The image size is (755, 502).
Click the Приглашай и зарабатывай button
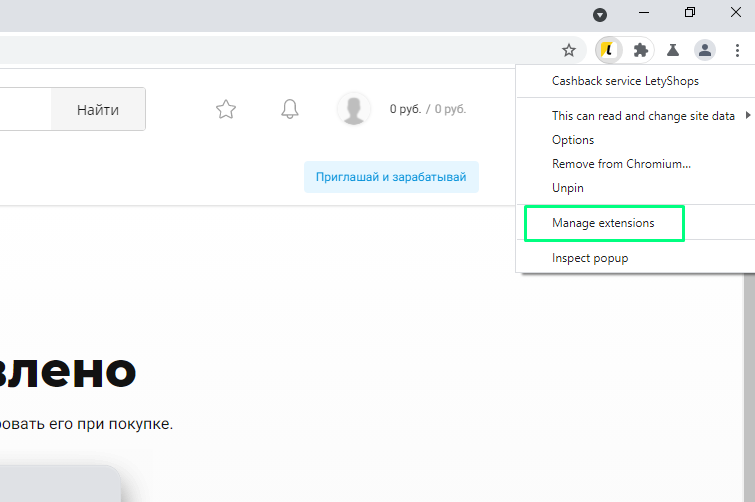[x=391, y=177]
